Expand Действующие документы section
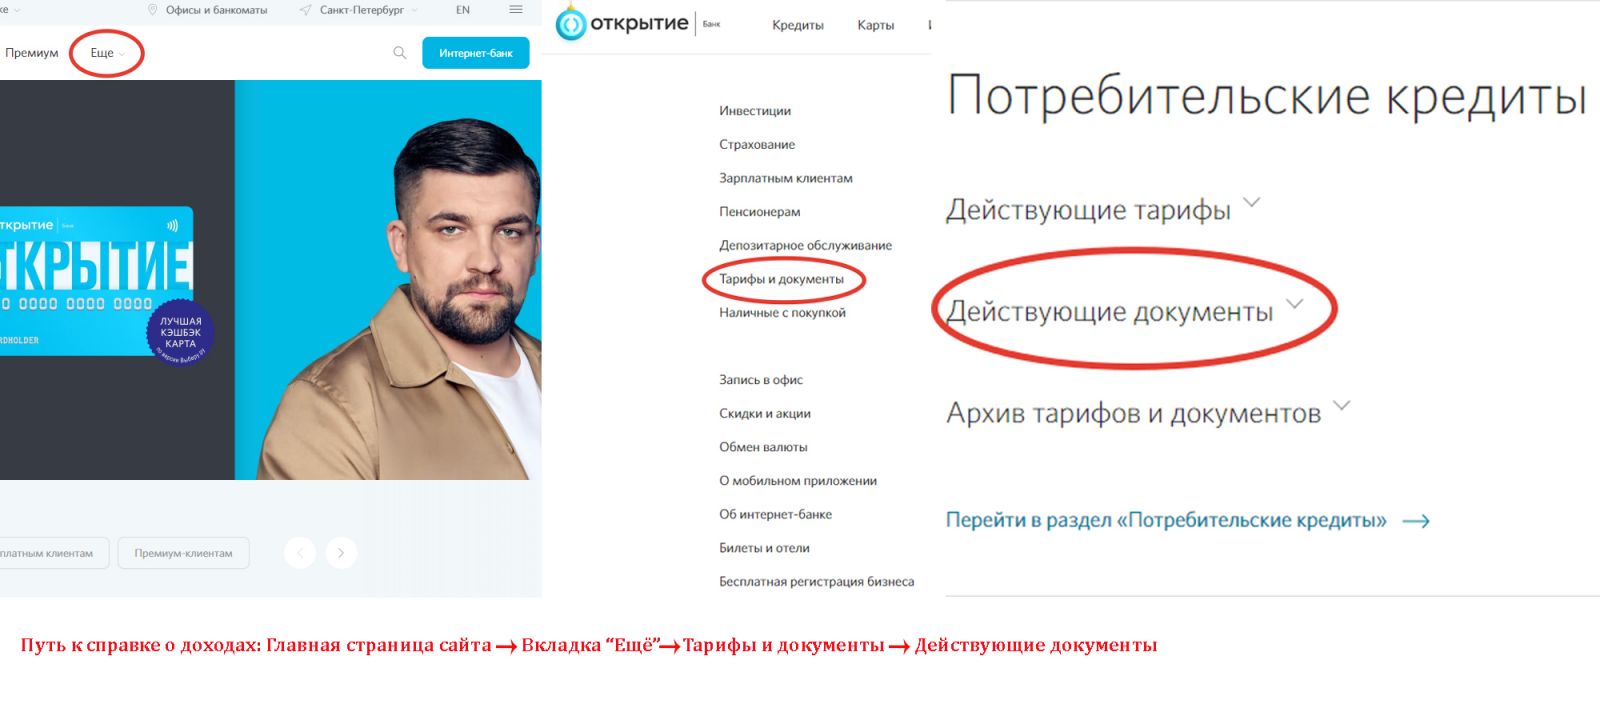The image size is (1600, 720). click(x=1125, y=311)
